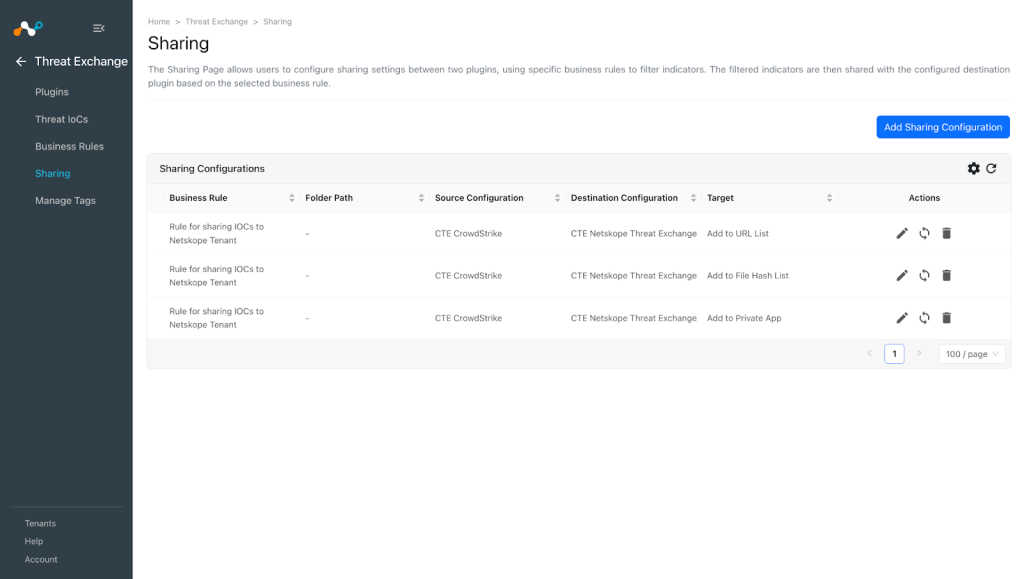Delete the Add to File Hash List configuration
Image resolution: width=1024 pixels, height=579 pixels.
[946, 275]
